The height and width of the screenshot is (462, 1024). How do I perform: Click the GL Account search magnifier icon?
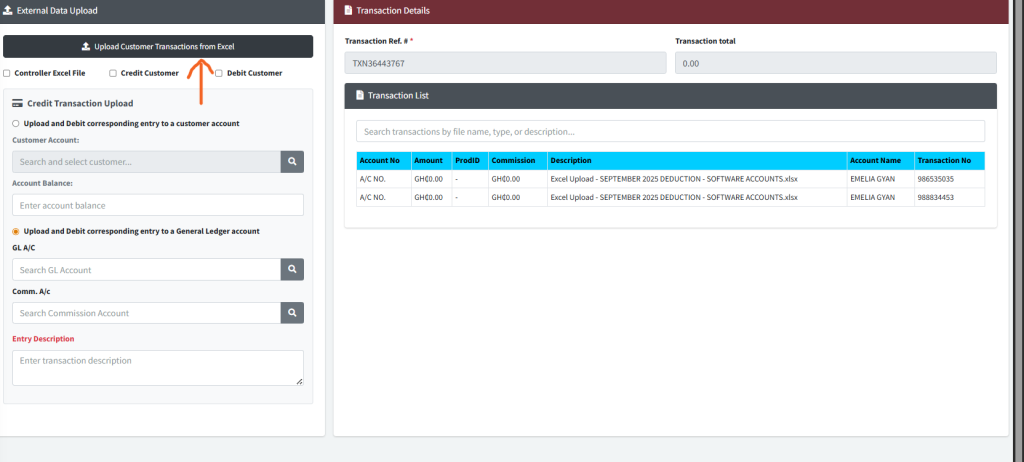pos(291,270)
